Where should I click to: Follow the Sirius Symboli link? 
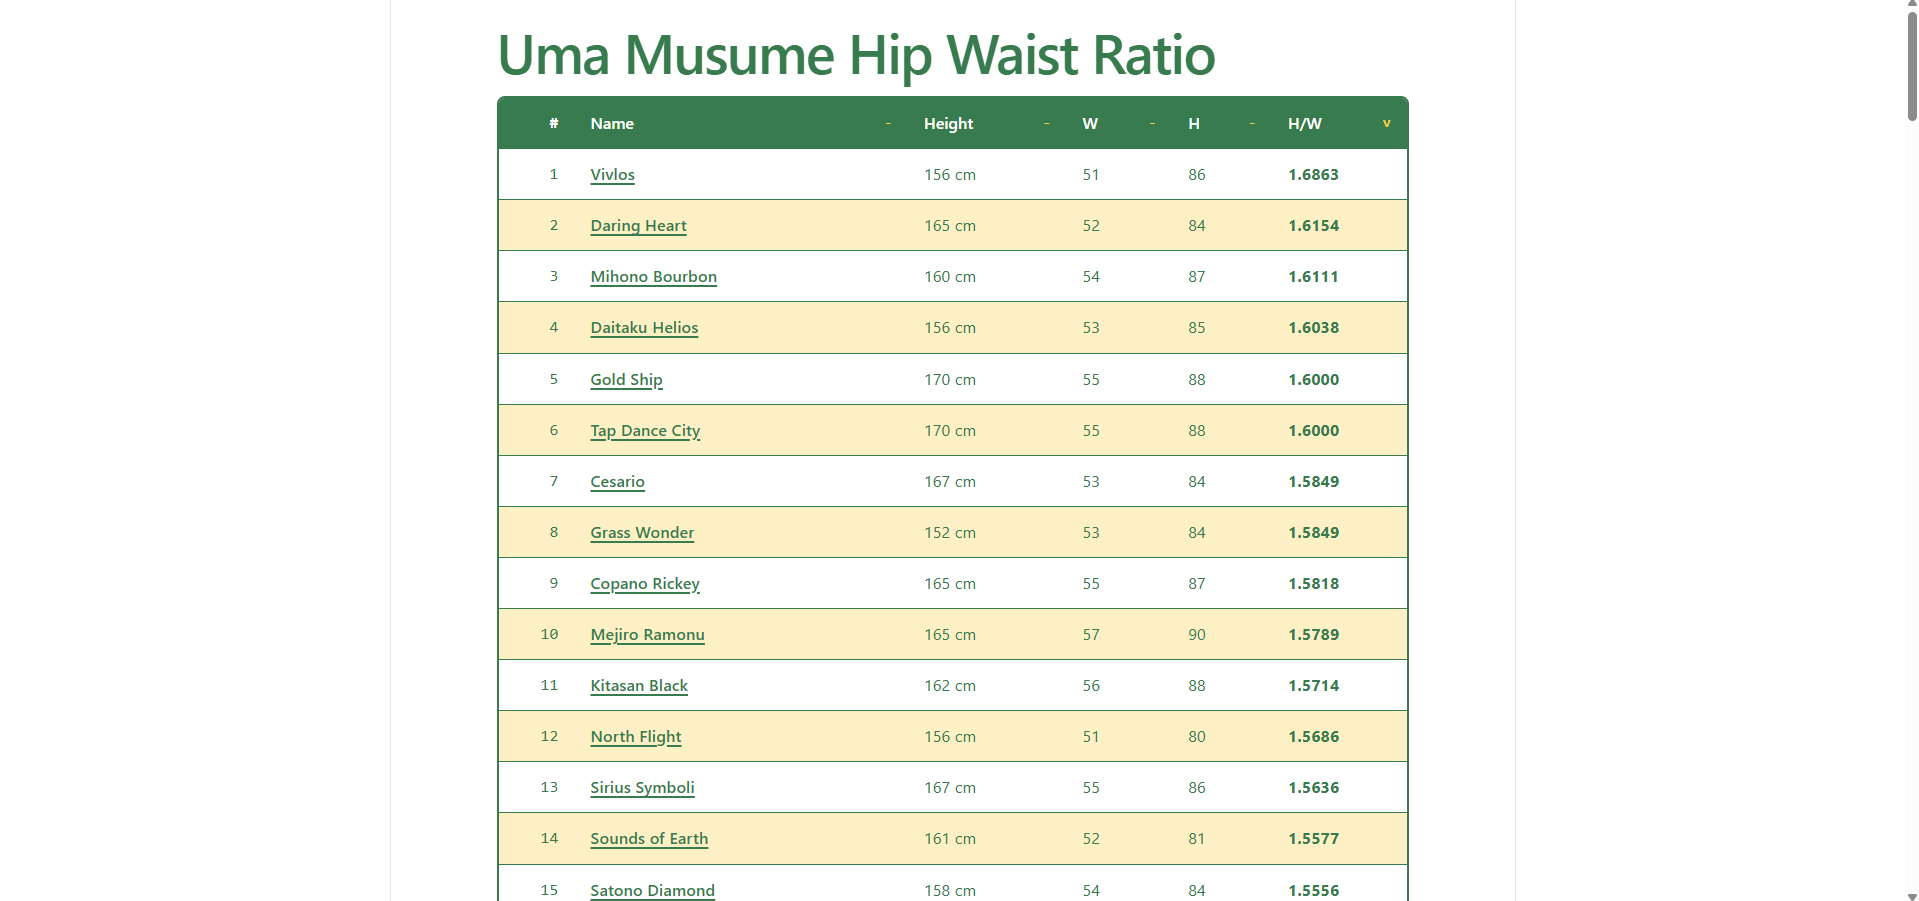click(x=642, y=788)
